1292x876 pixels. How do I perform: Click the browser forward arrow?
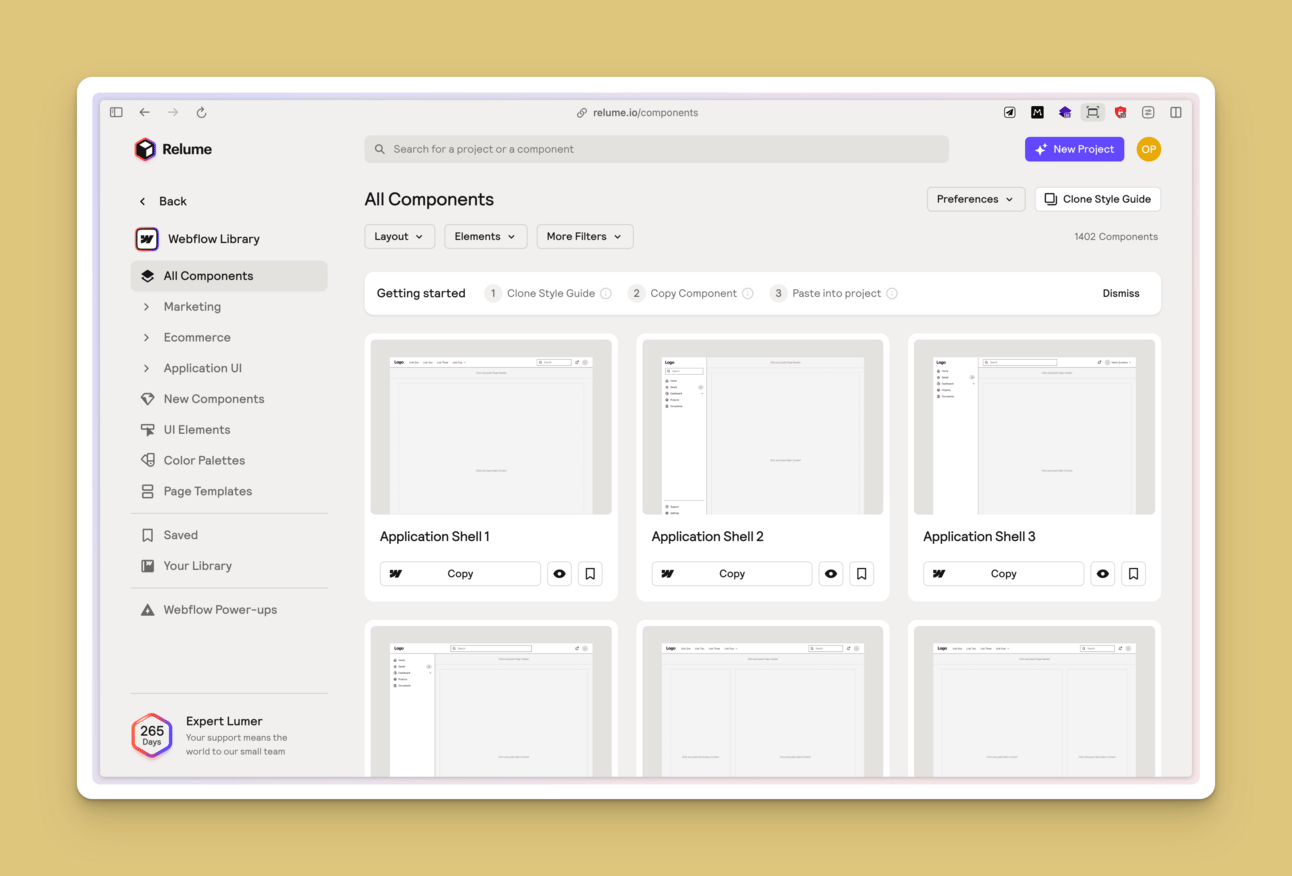click(173, 112)
